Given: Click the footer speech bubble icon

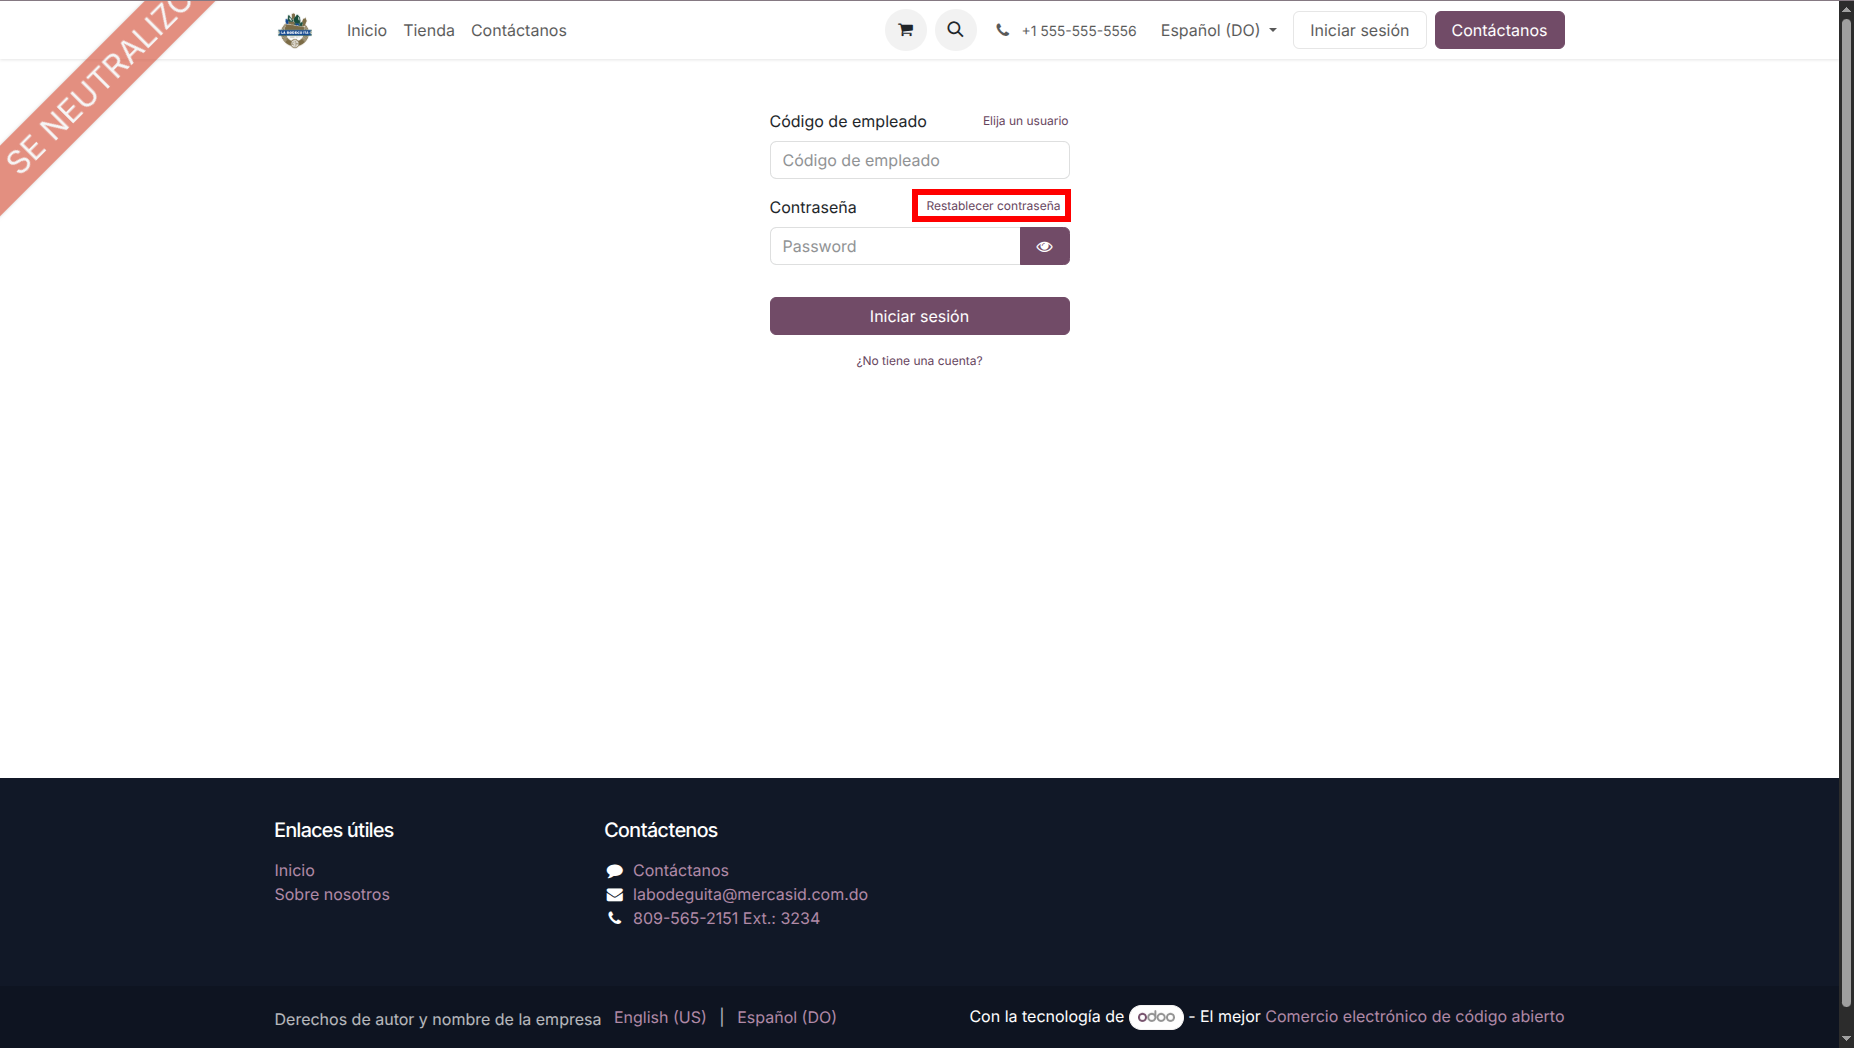Looking at the screenshot, I should [614, 871].
